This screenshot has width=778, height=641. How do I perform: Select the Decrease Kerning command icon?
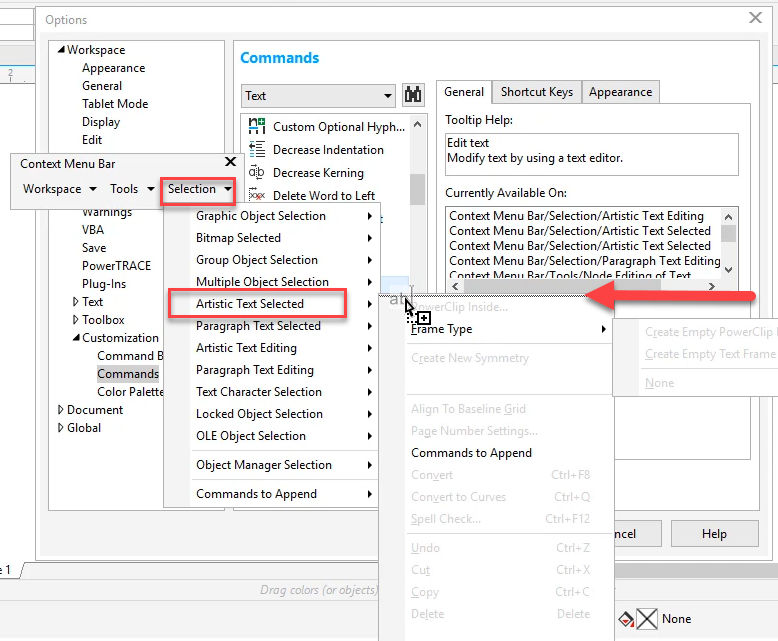257,172
